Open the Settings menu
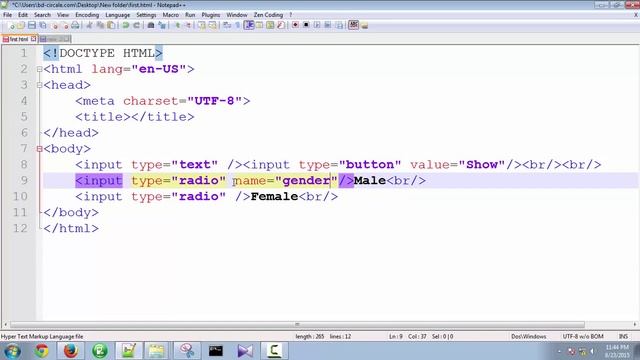 [x=146, y=15]
